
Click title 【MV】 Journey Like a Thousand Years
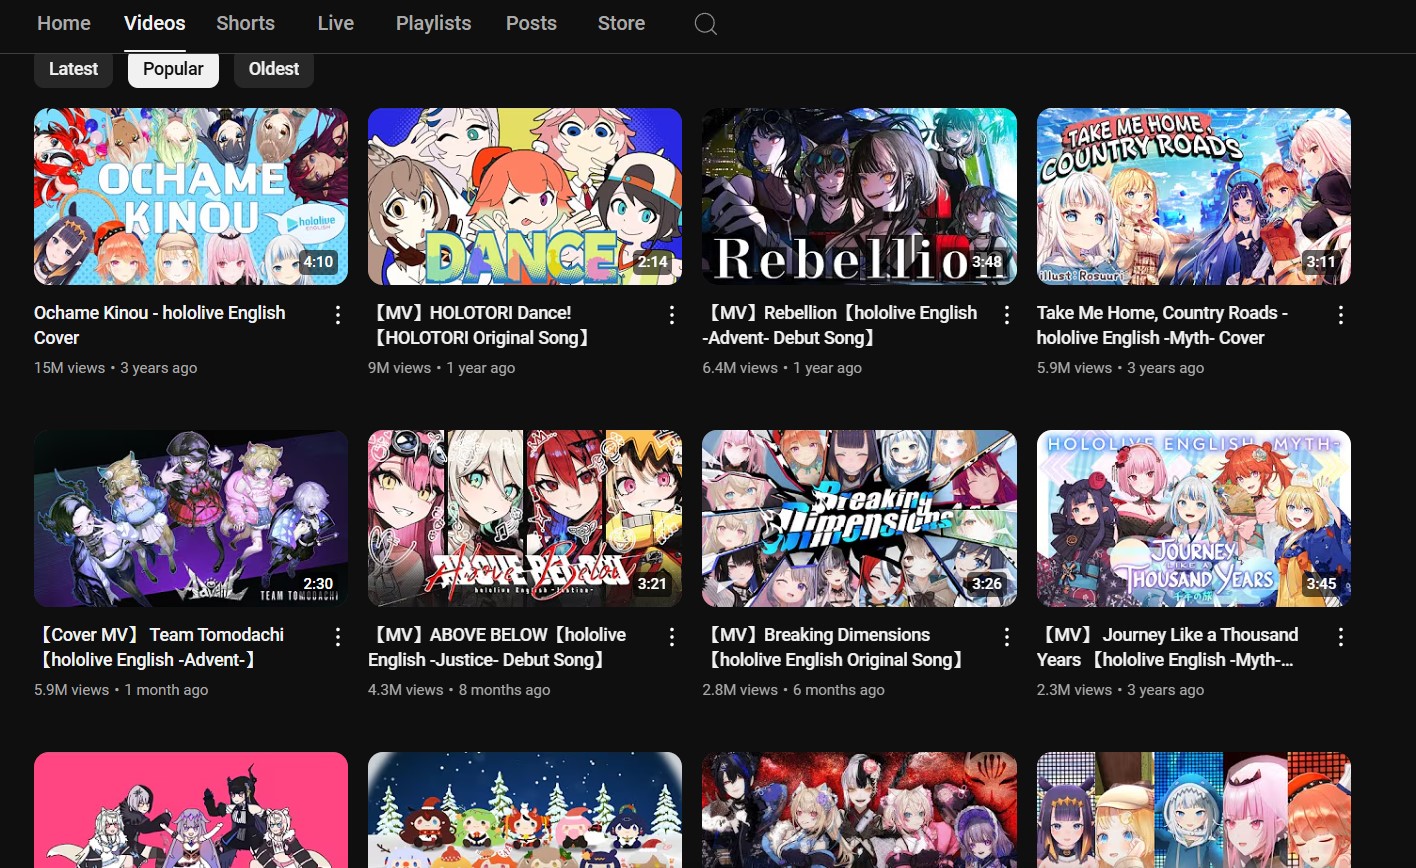pyautogui.click(x=1168, y=647)
